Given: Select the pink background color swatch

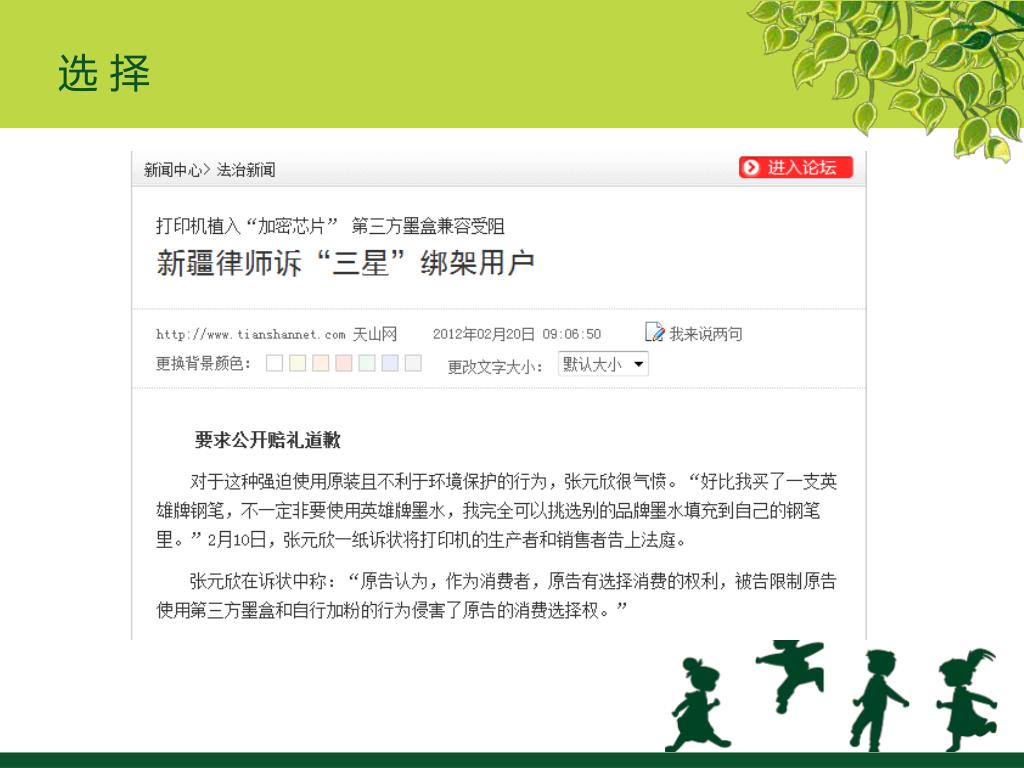Looking at the screenshot, I should click(x=344, y=363).
